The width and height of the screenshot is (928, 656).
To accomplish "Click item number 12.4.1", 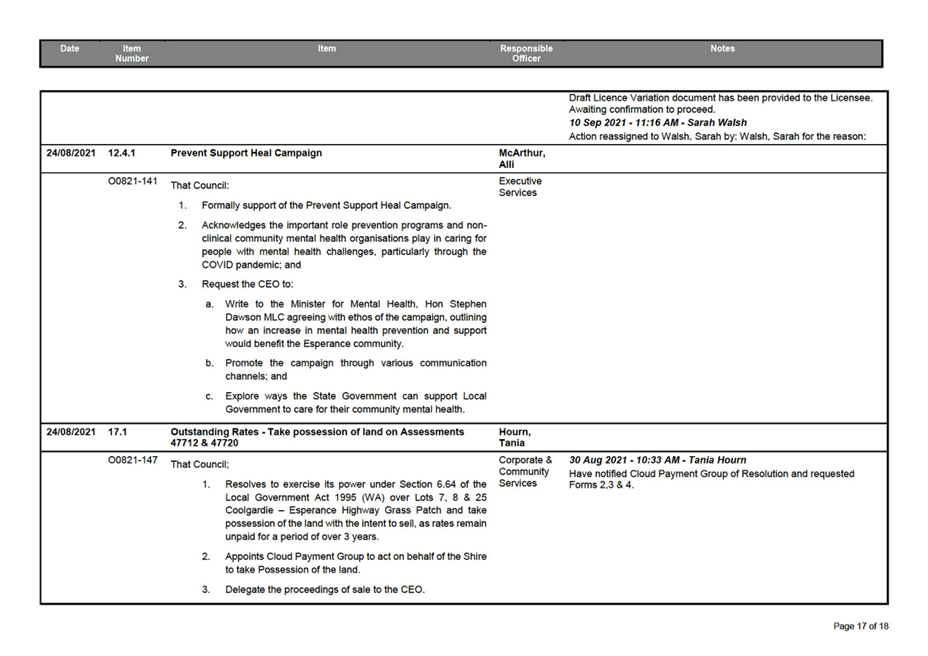I will 122,153.
